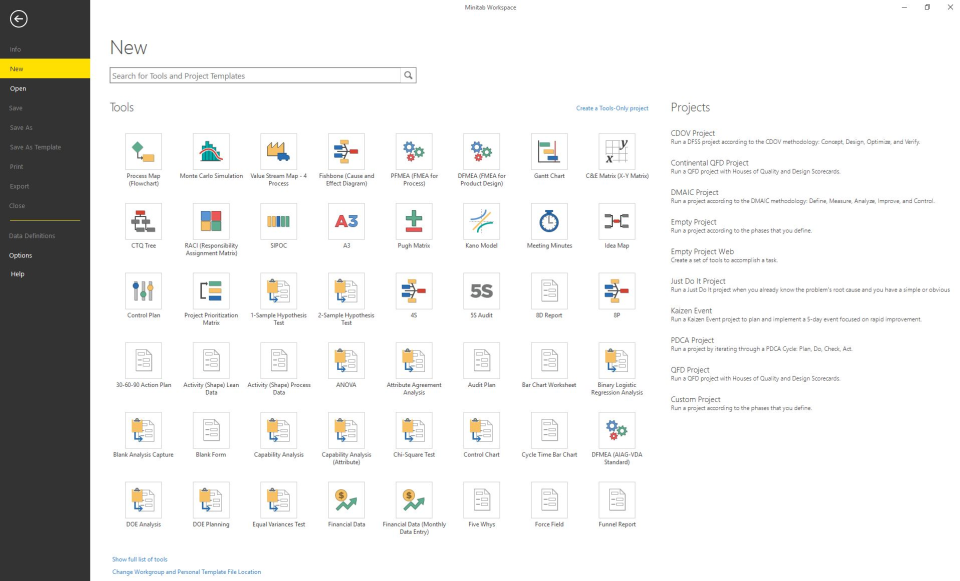
Task: Select the CTQ Tree tool
Action: click(x=143, y=222)
